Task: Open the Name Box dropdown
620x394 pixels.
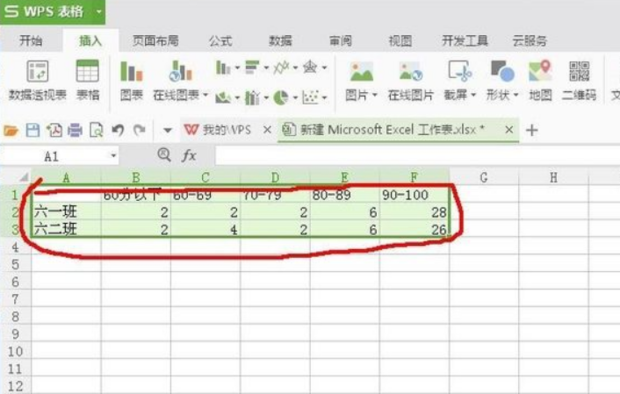Action: click(113, 156)
